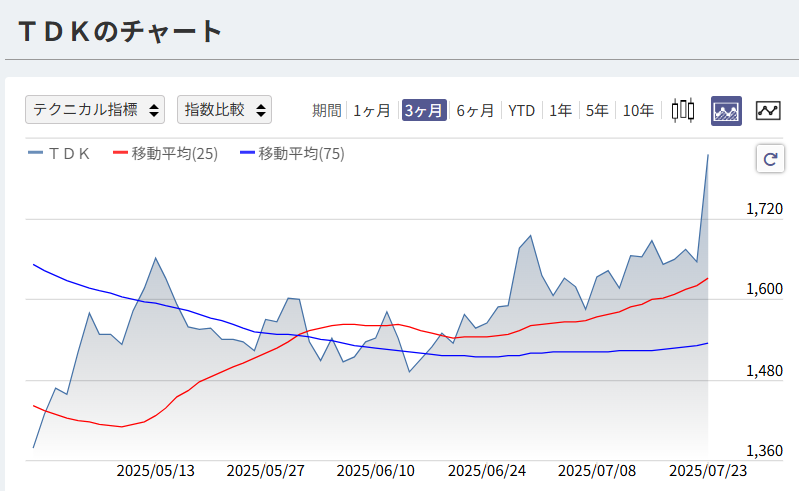Screen dimensions: 799x491
Task: Select the 10年 period
Action: pos(638,111)
